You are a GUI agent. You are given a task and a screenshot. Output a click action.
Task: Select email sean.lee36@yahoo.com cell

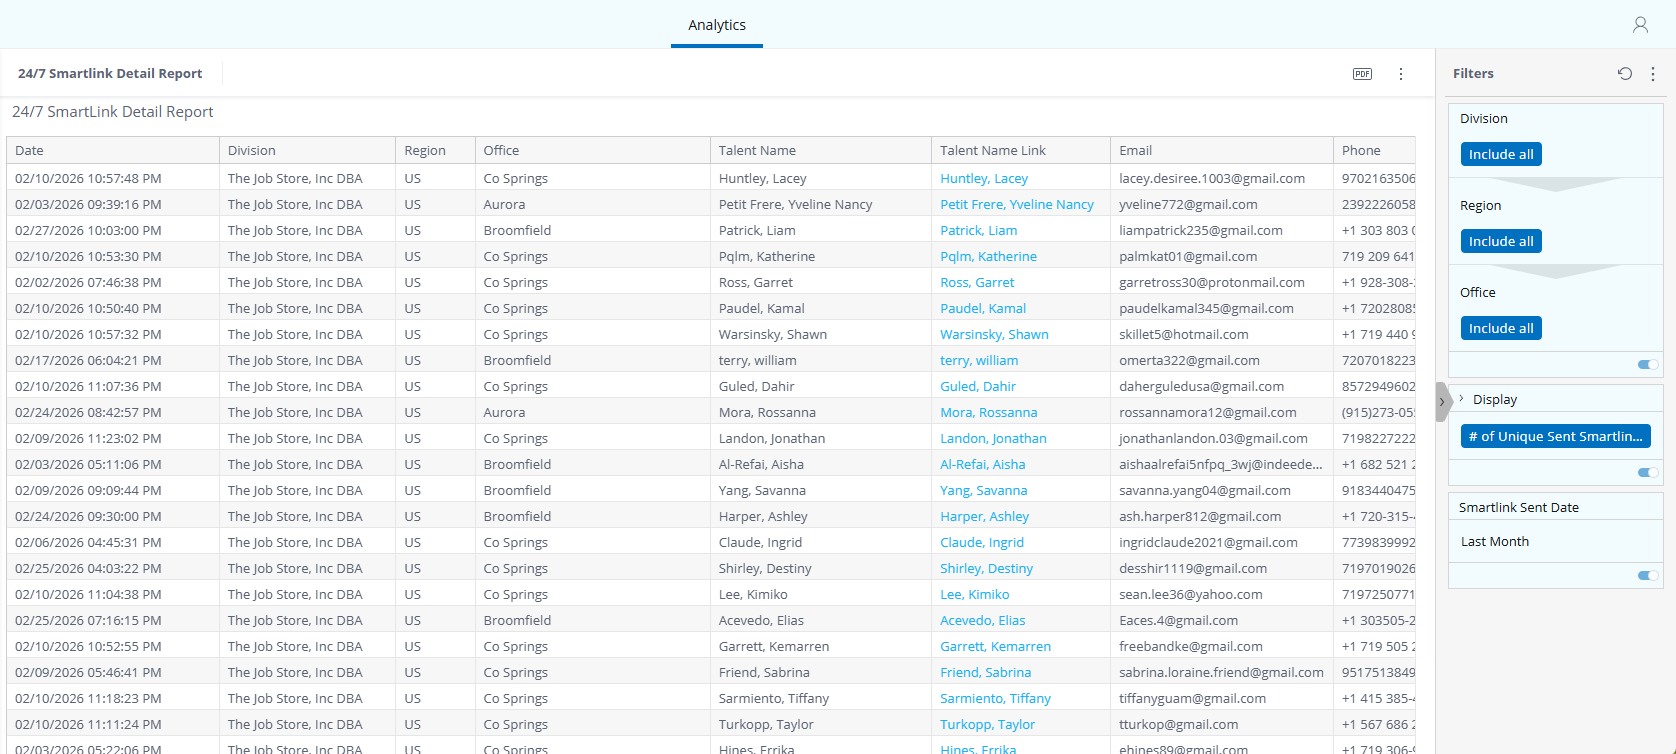[x=1222, y=594]
